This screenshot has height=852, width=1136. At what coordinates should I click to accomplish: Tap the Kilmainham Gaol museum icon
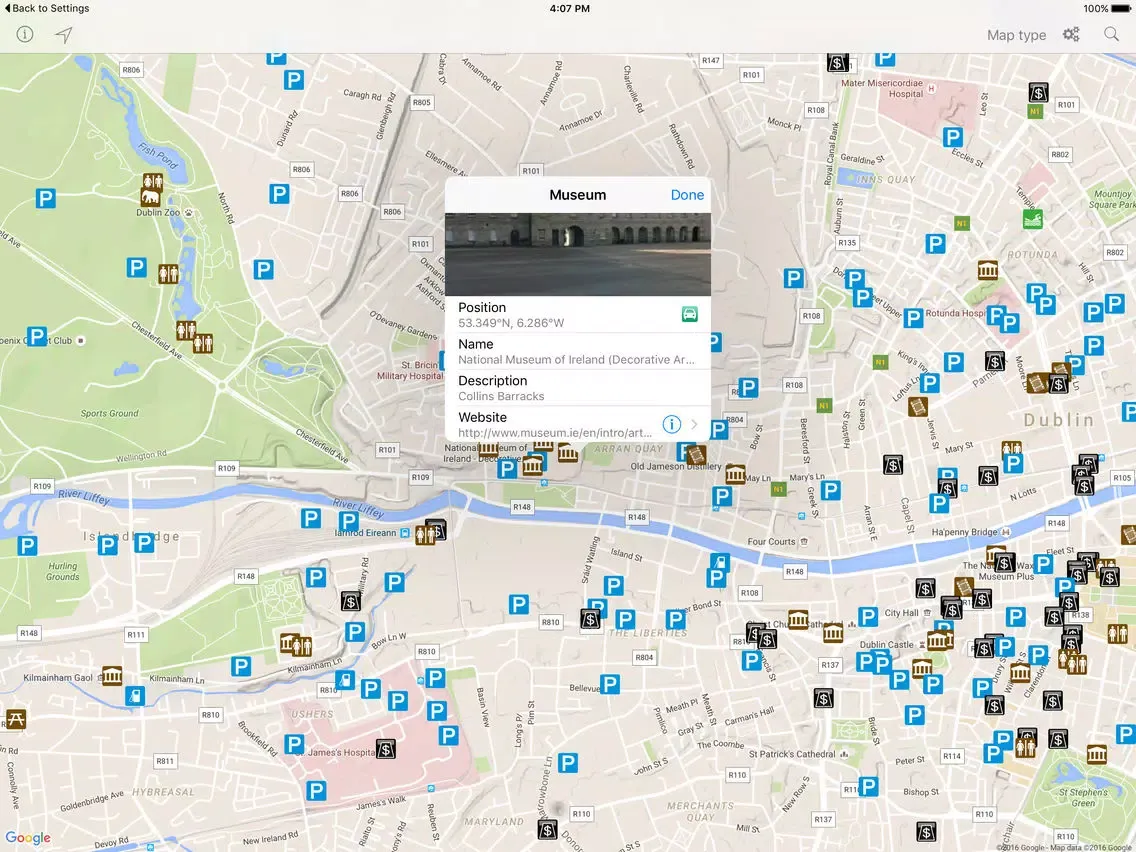pyautogui.click(x=112, y=676)
